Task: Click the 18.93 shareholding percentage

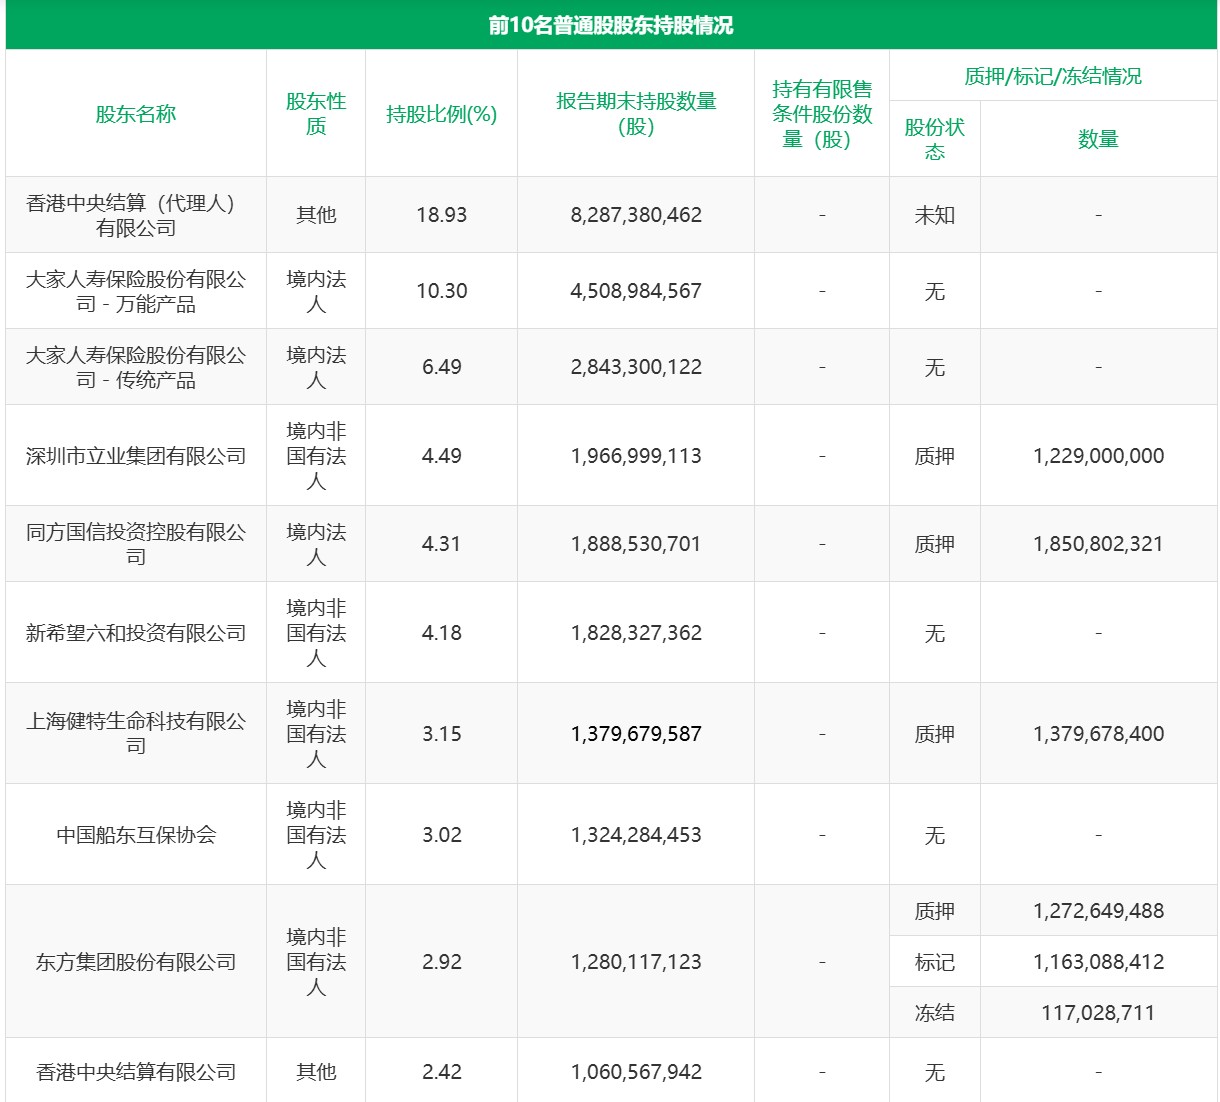Action: point(442,215)
